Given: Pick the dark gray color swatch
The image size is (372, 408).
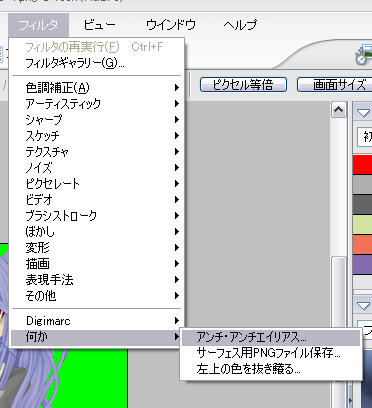Looking at the screenshot, I should (x=363, y=204).
